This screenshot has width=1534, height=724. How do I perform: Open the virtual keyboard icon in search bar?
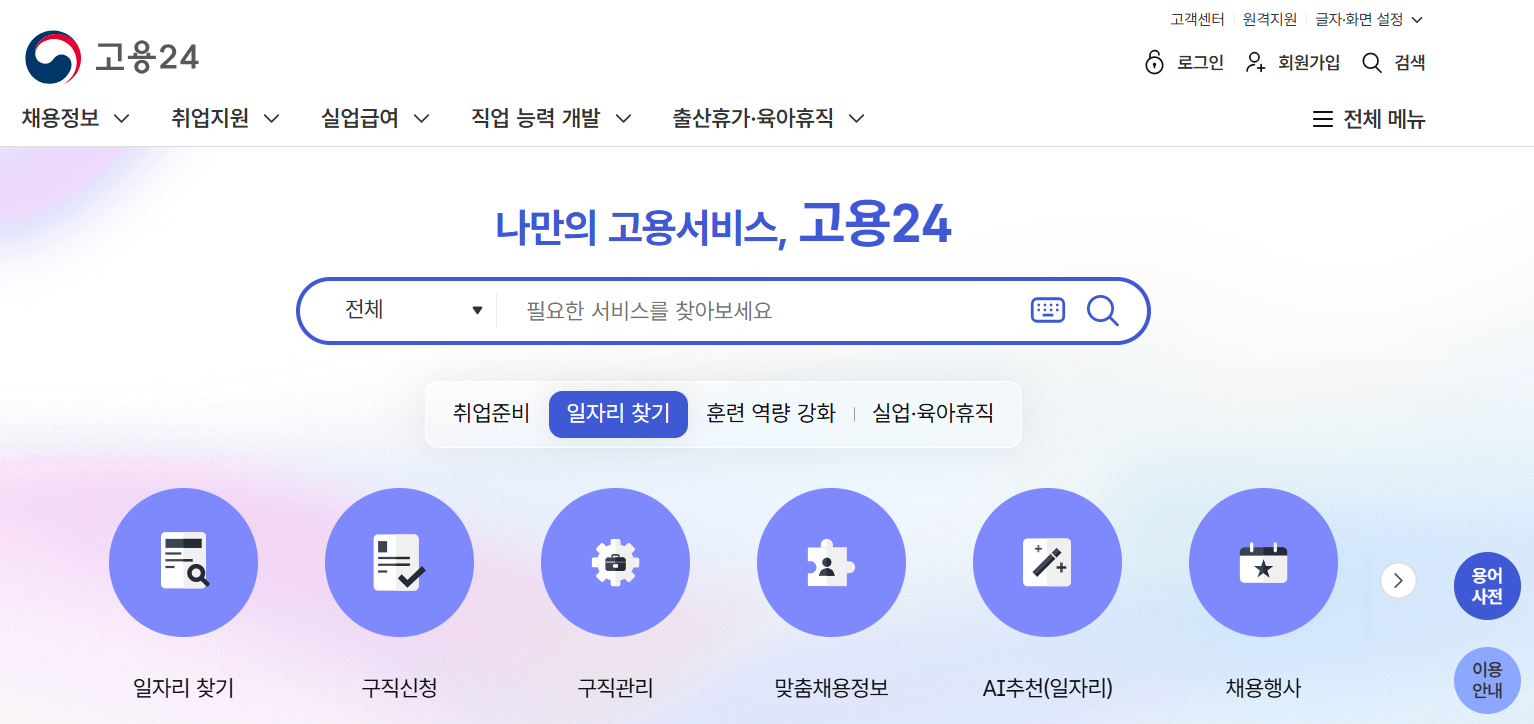(x=1048, y=311)
